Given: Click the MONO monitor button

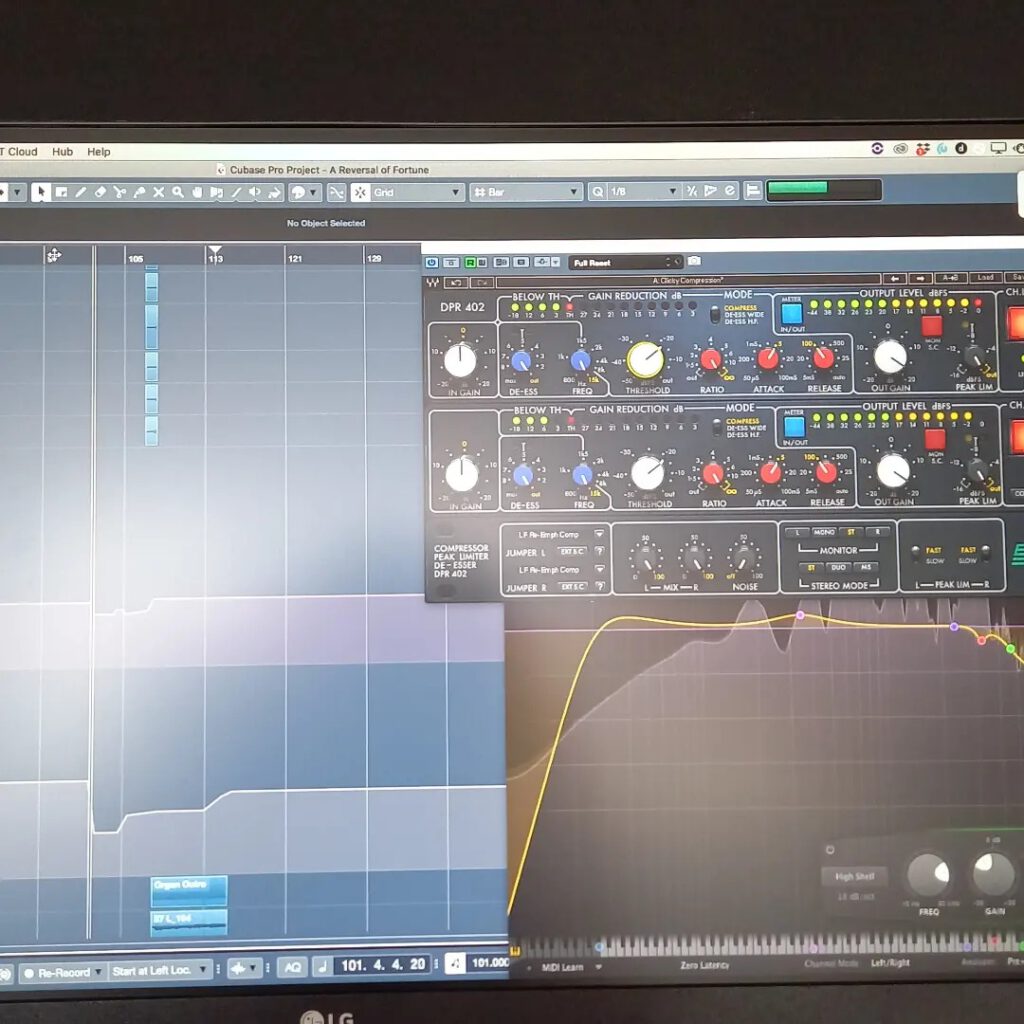Looking at the screenshot, I should tap(824, 532).
